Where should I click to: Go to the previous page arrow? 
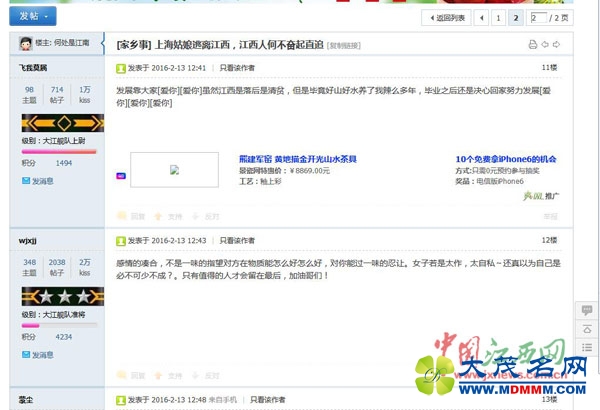pyautogui.click(x=481, y=18)
